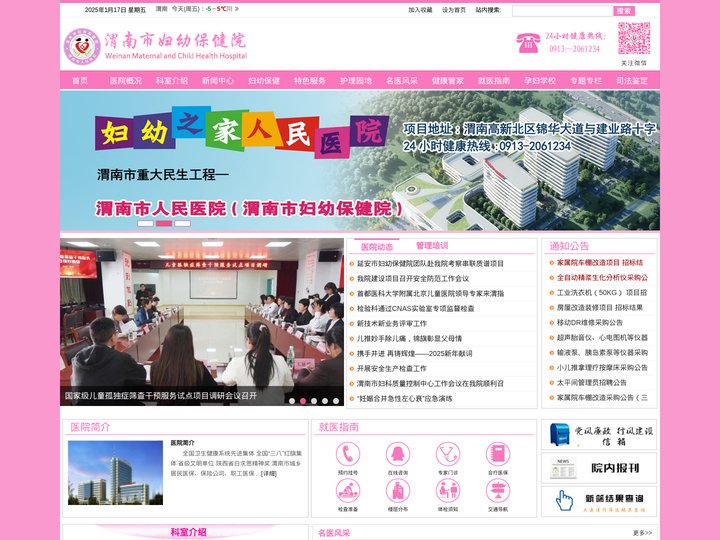Open 司法鉴定 navigation menu
Viewport: 720px width, 540px height.
[x=632, y=80]
